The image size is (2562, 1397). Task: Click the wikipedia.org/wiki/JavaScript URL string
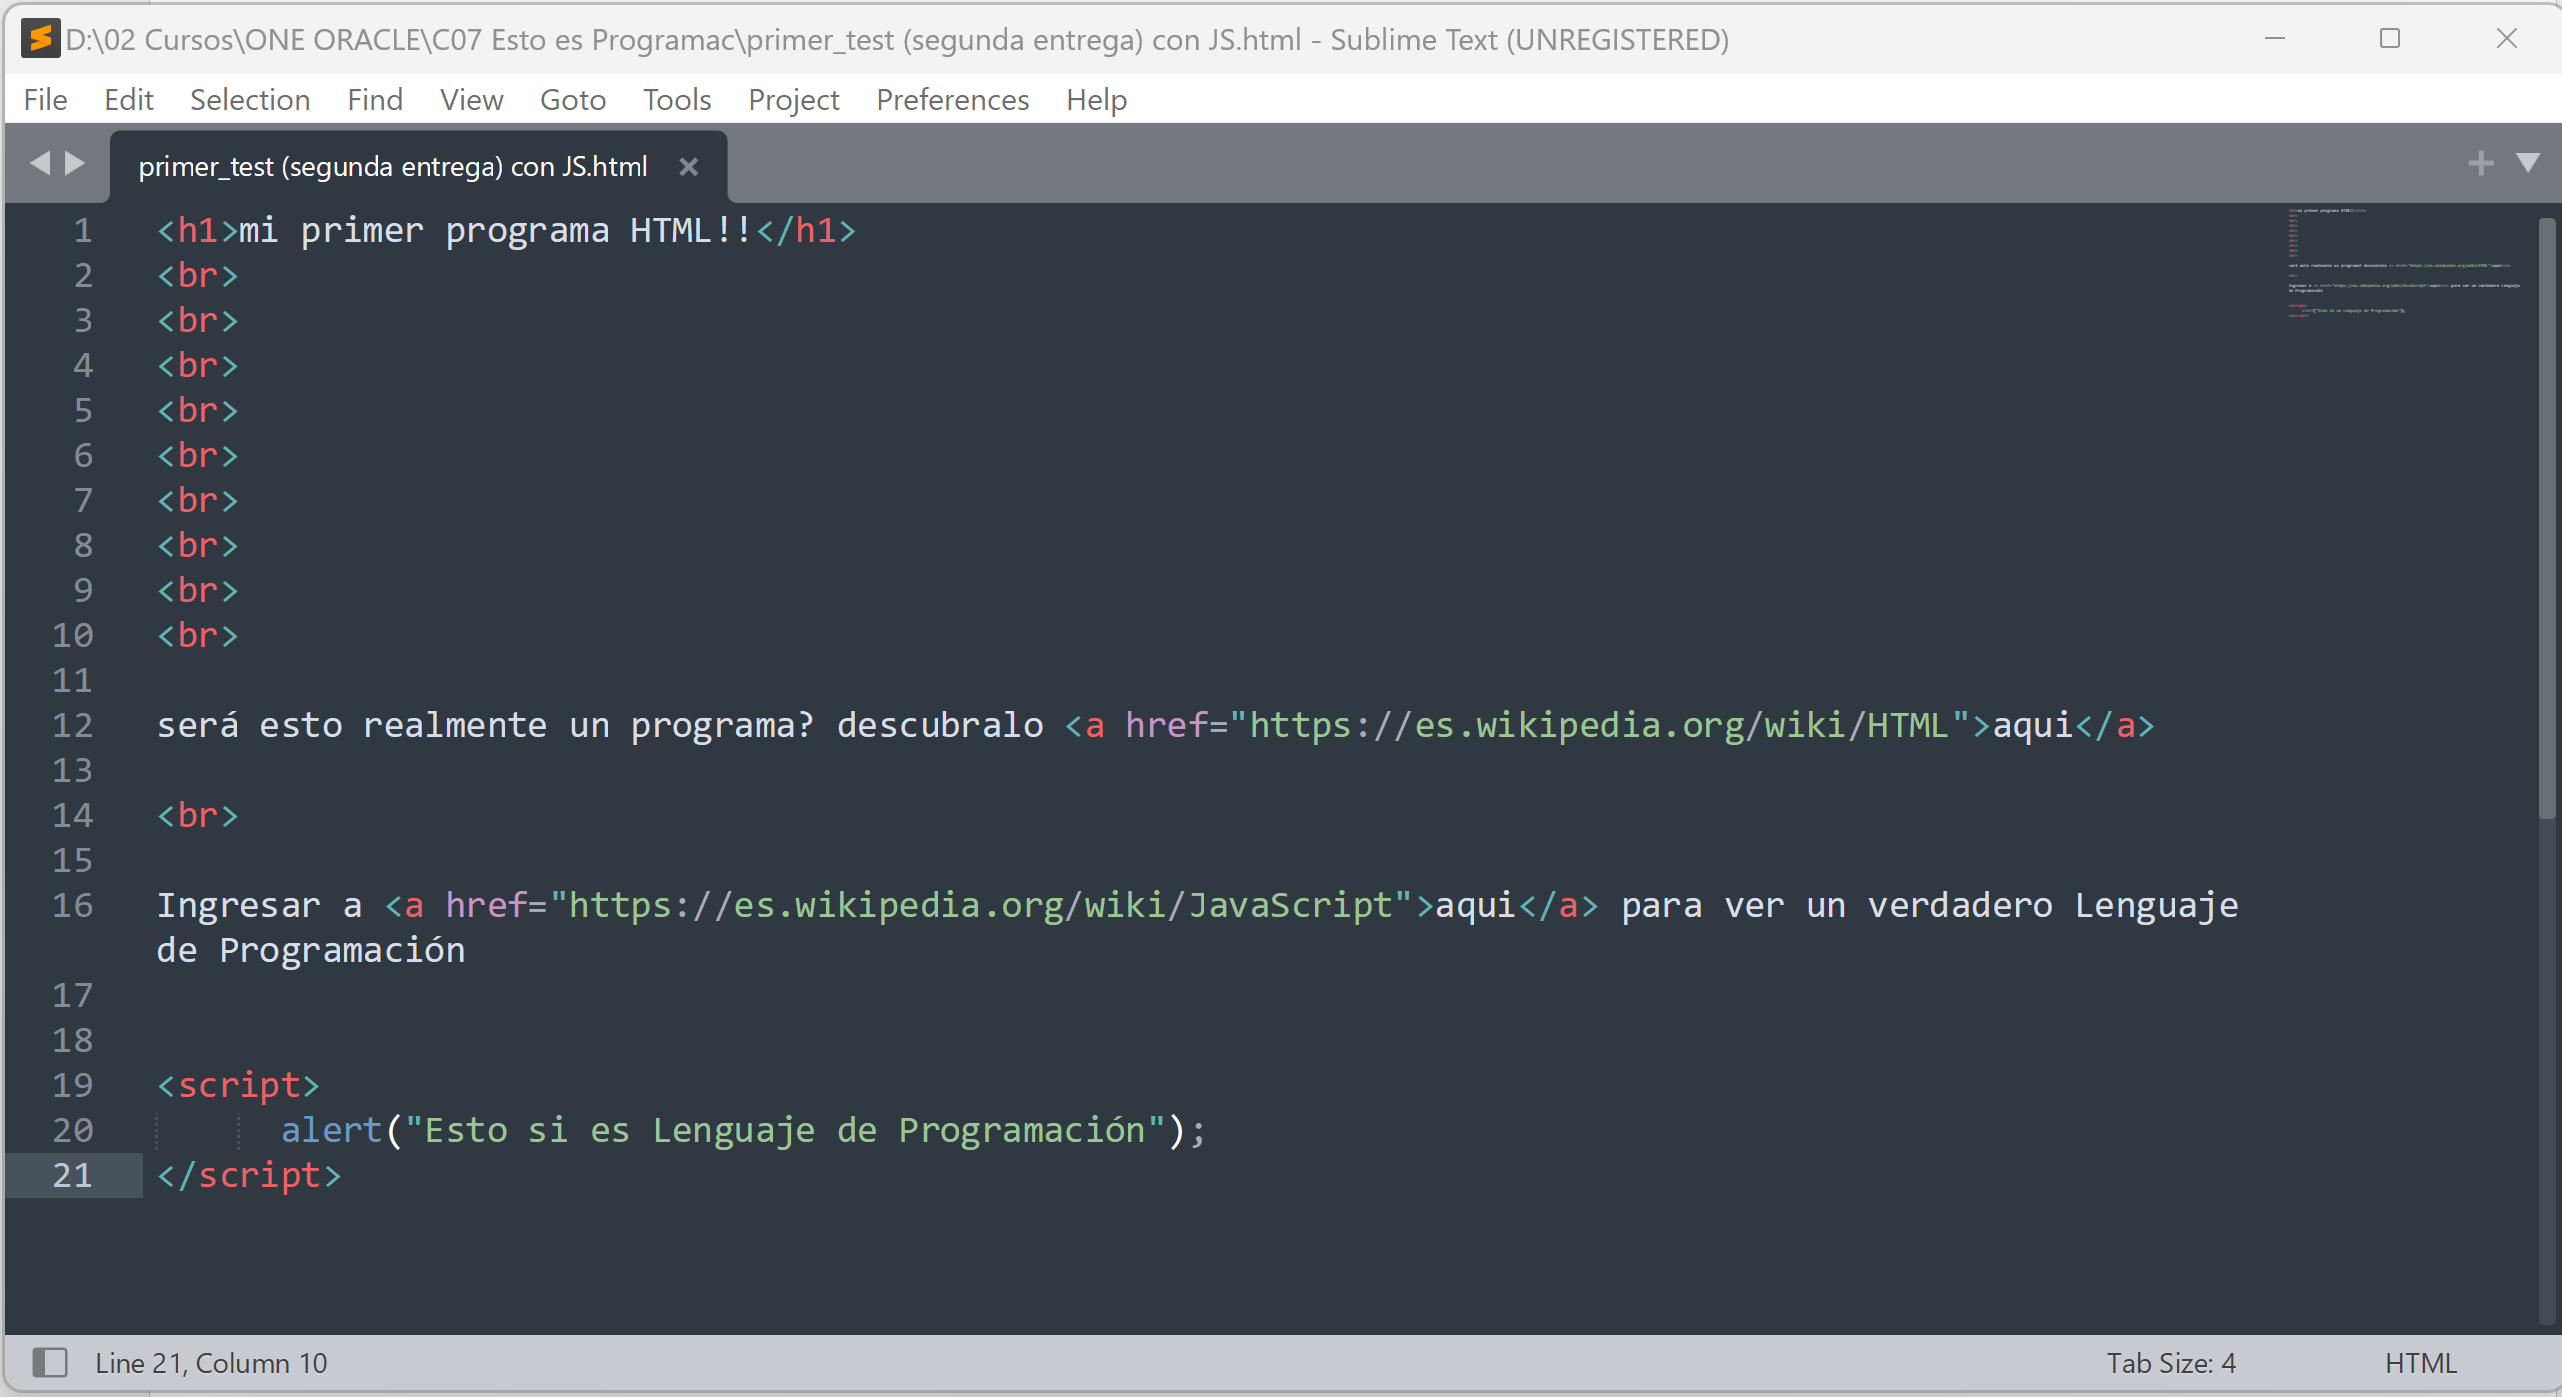coord(981,906)
